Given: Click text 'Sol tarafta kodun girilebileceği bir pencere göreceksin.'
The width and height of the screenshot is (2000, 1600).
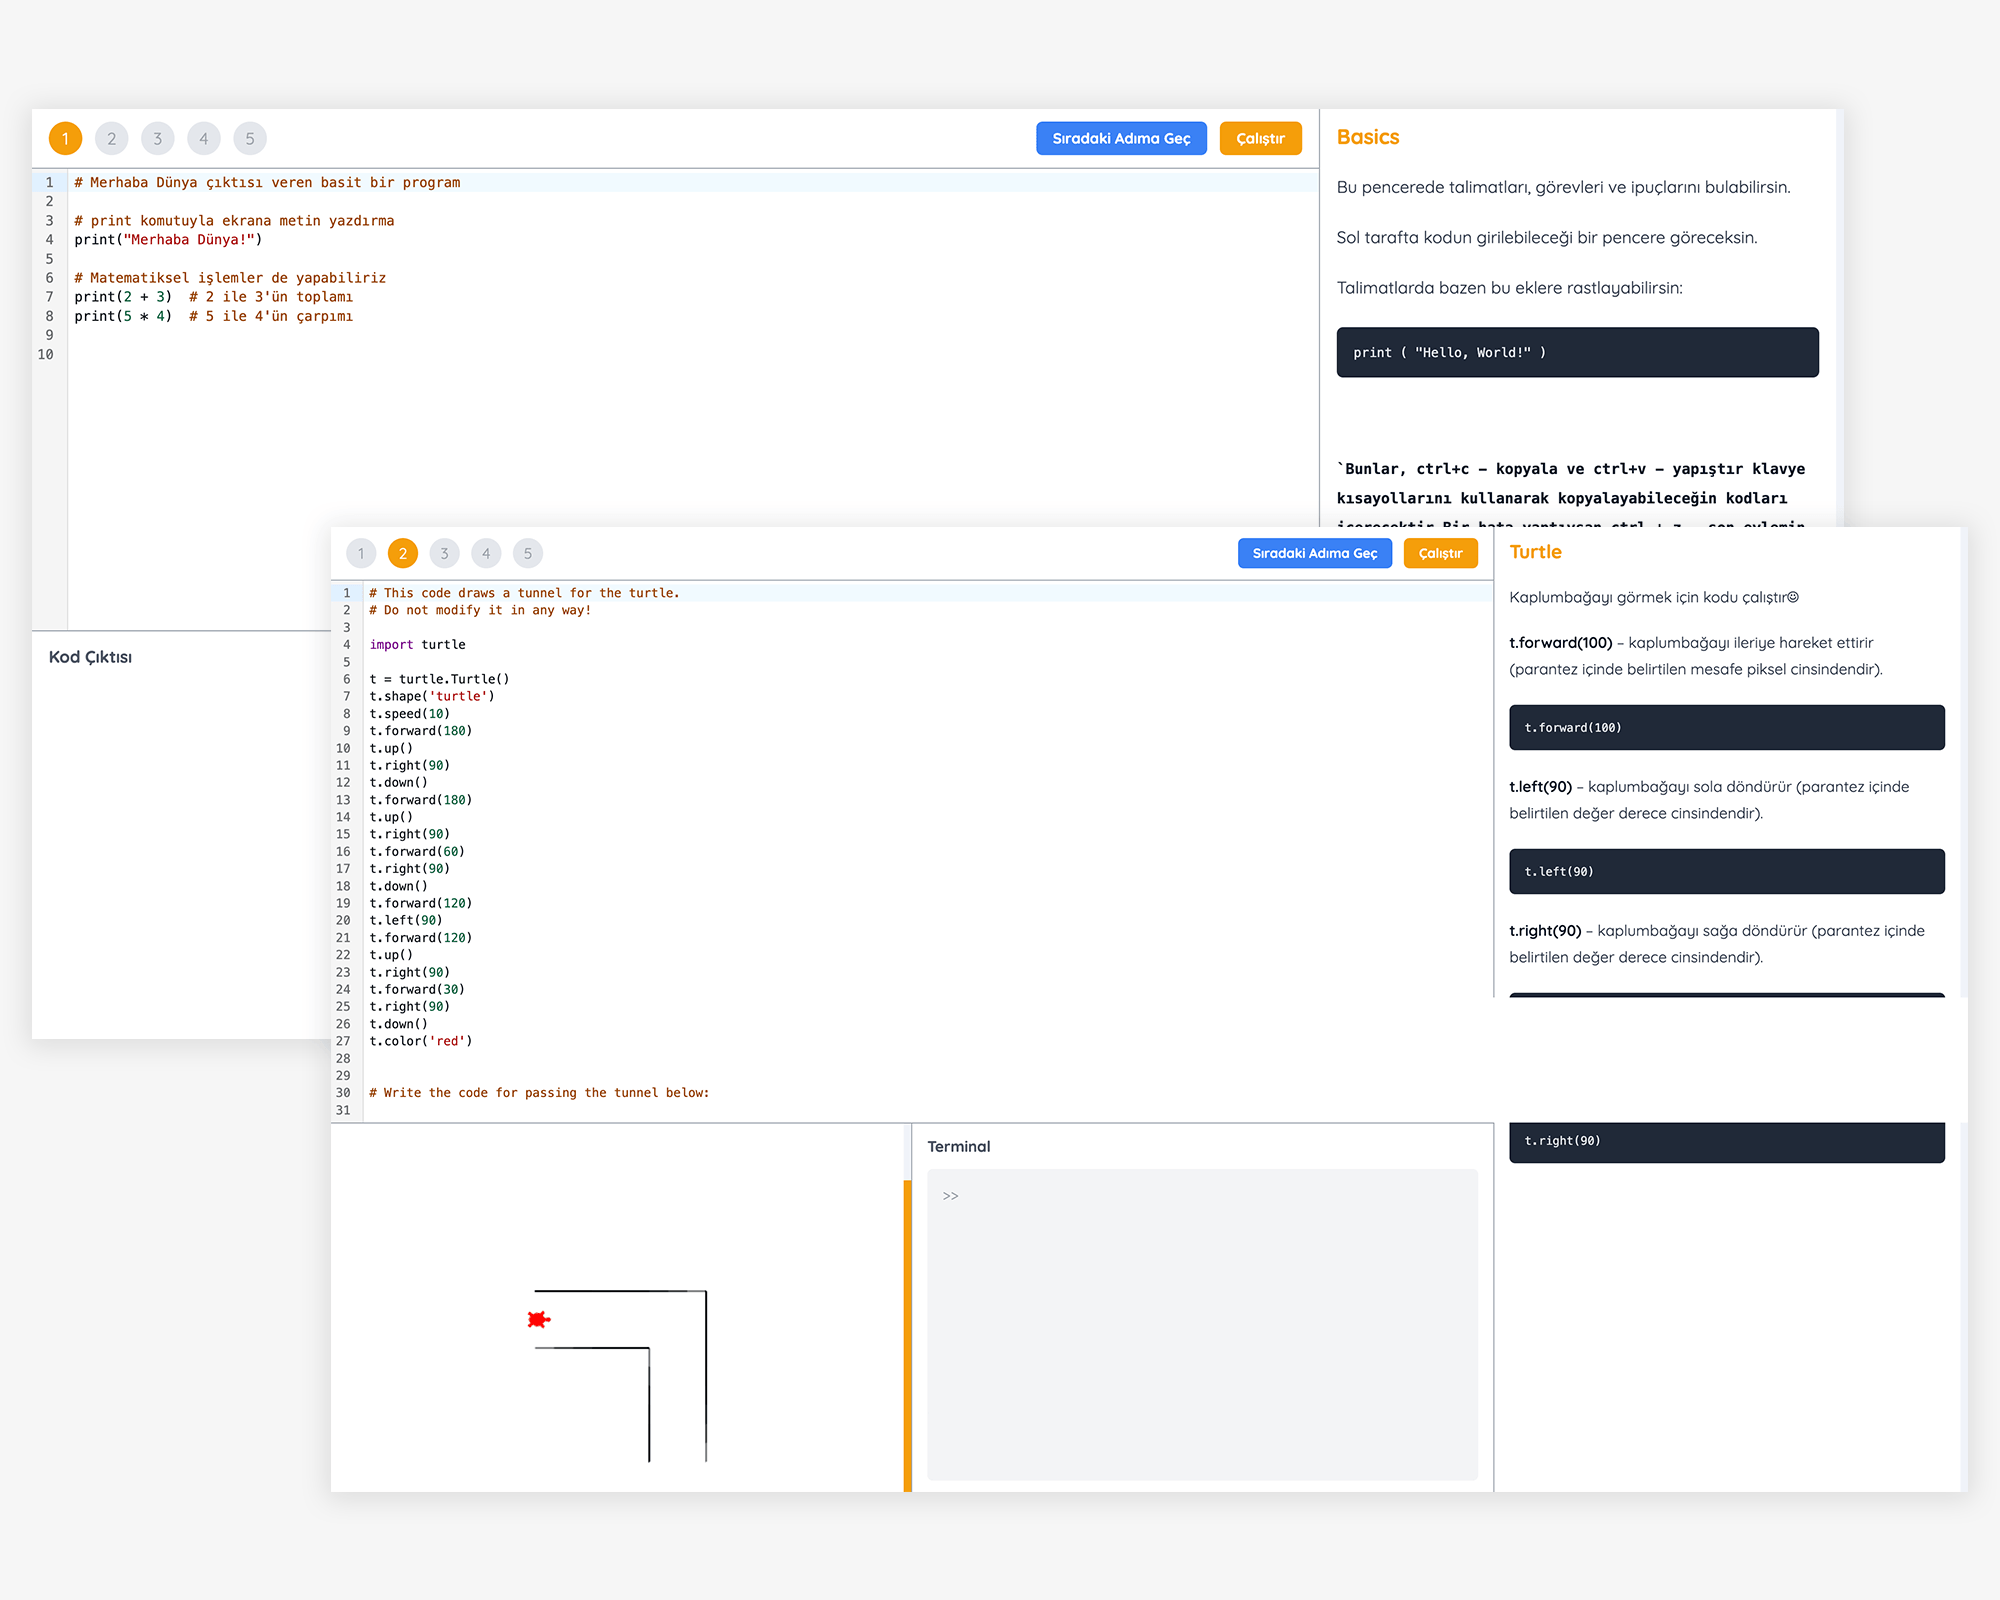Looking at the screenshot, I should (x=1547, y=237).
